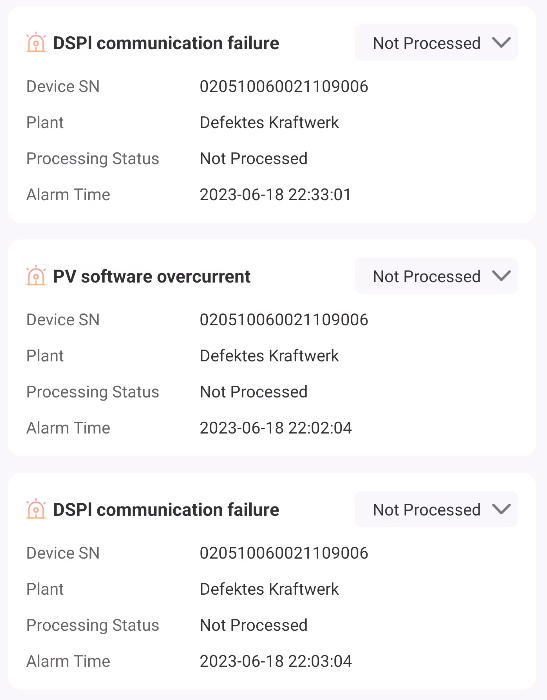Click chevron arrow in first alarm card
Viewport: 547px width, 700px height.
(x=501, y=43)
